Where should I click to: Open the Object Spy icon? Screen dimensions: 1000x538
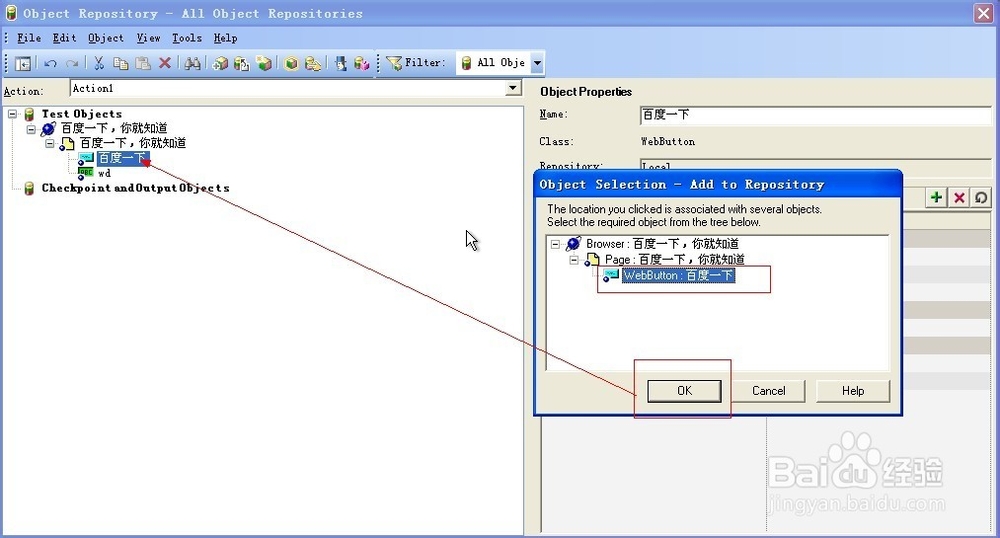click(341, 62)
